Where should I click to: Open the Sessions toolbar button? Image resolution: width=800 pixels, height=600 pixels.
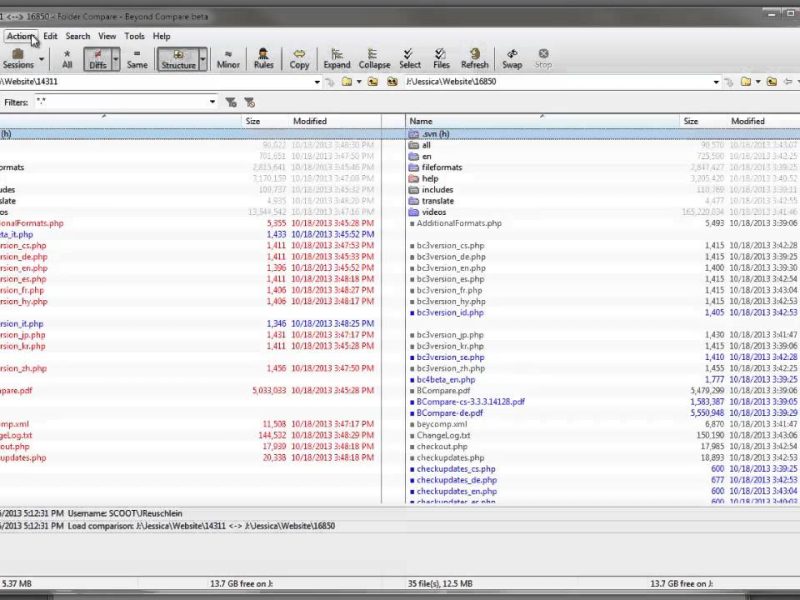tap(18, 59)
